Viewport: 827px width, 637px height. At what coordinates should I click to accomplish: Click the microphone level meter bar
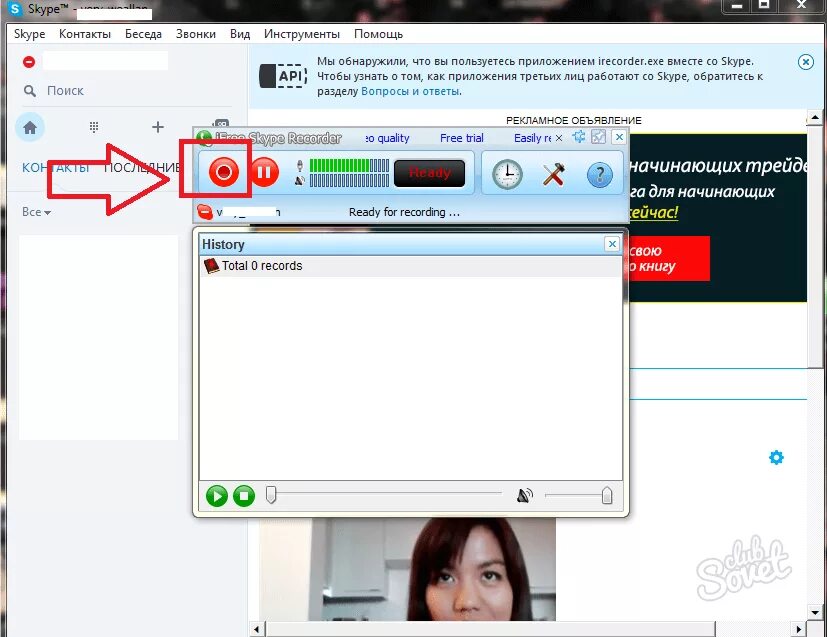[x=349, y=166]
